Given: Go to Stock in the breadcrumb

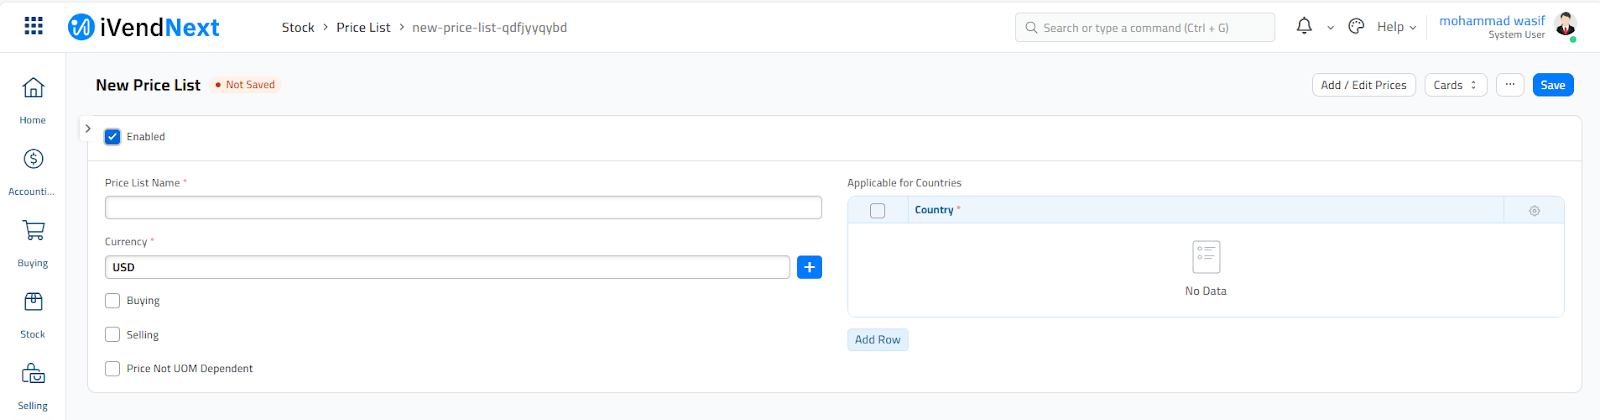Looking at the screenshot, I should click(298, 28).
